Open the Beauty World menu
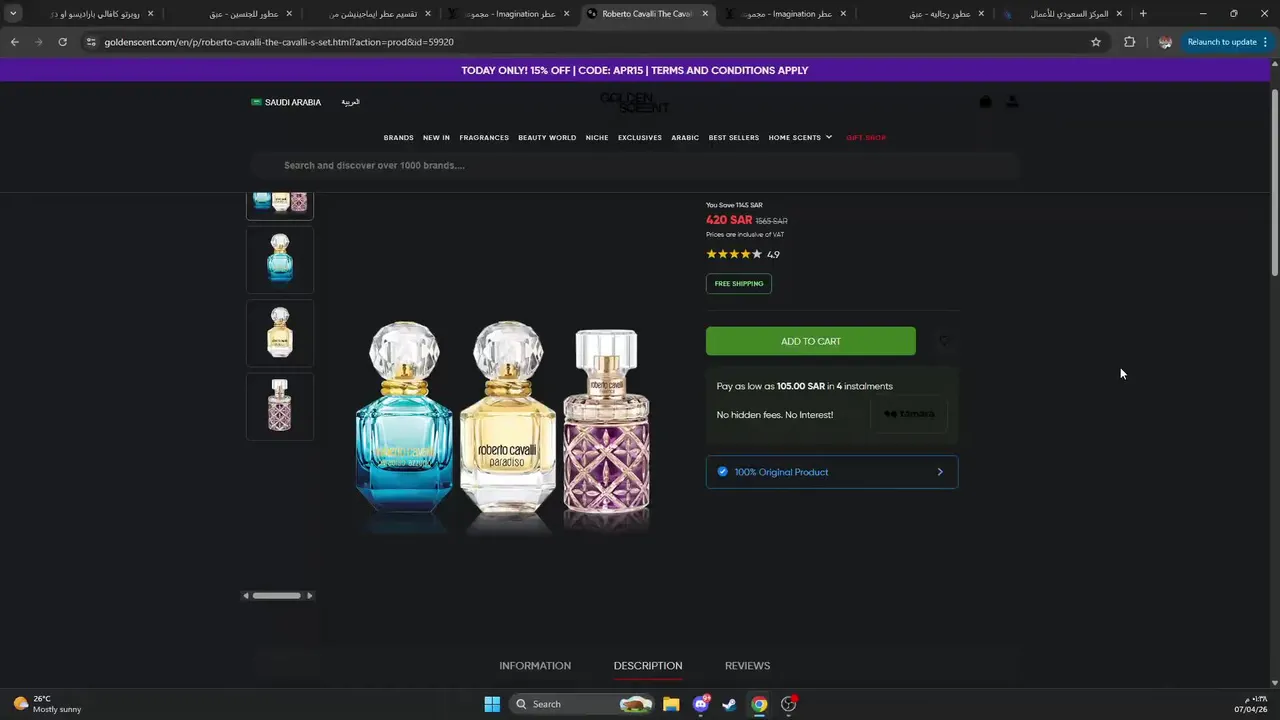The height and width of the screenshot is (720, 1280). (x=547, y=138)
